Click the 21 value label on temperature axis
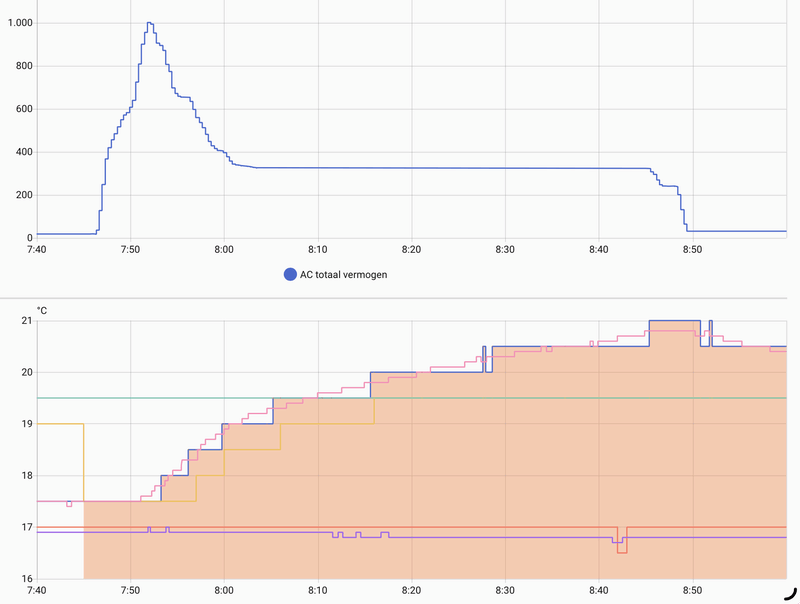 (27, 321)
